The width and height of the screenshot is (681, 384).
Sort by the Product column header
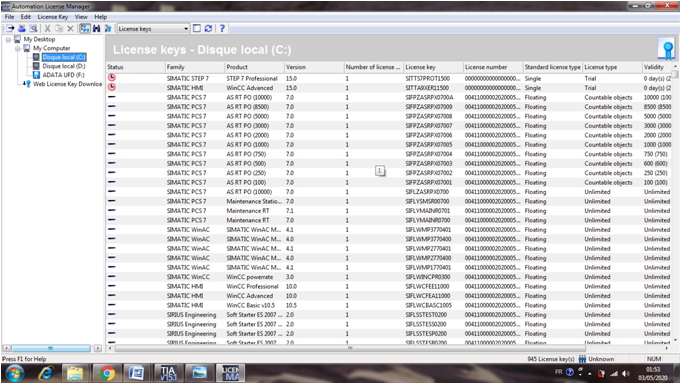click(x=255, y=67)
